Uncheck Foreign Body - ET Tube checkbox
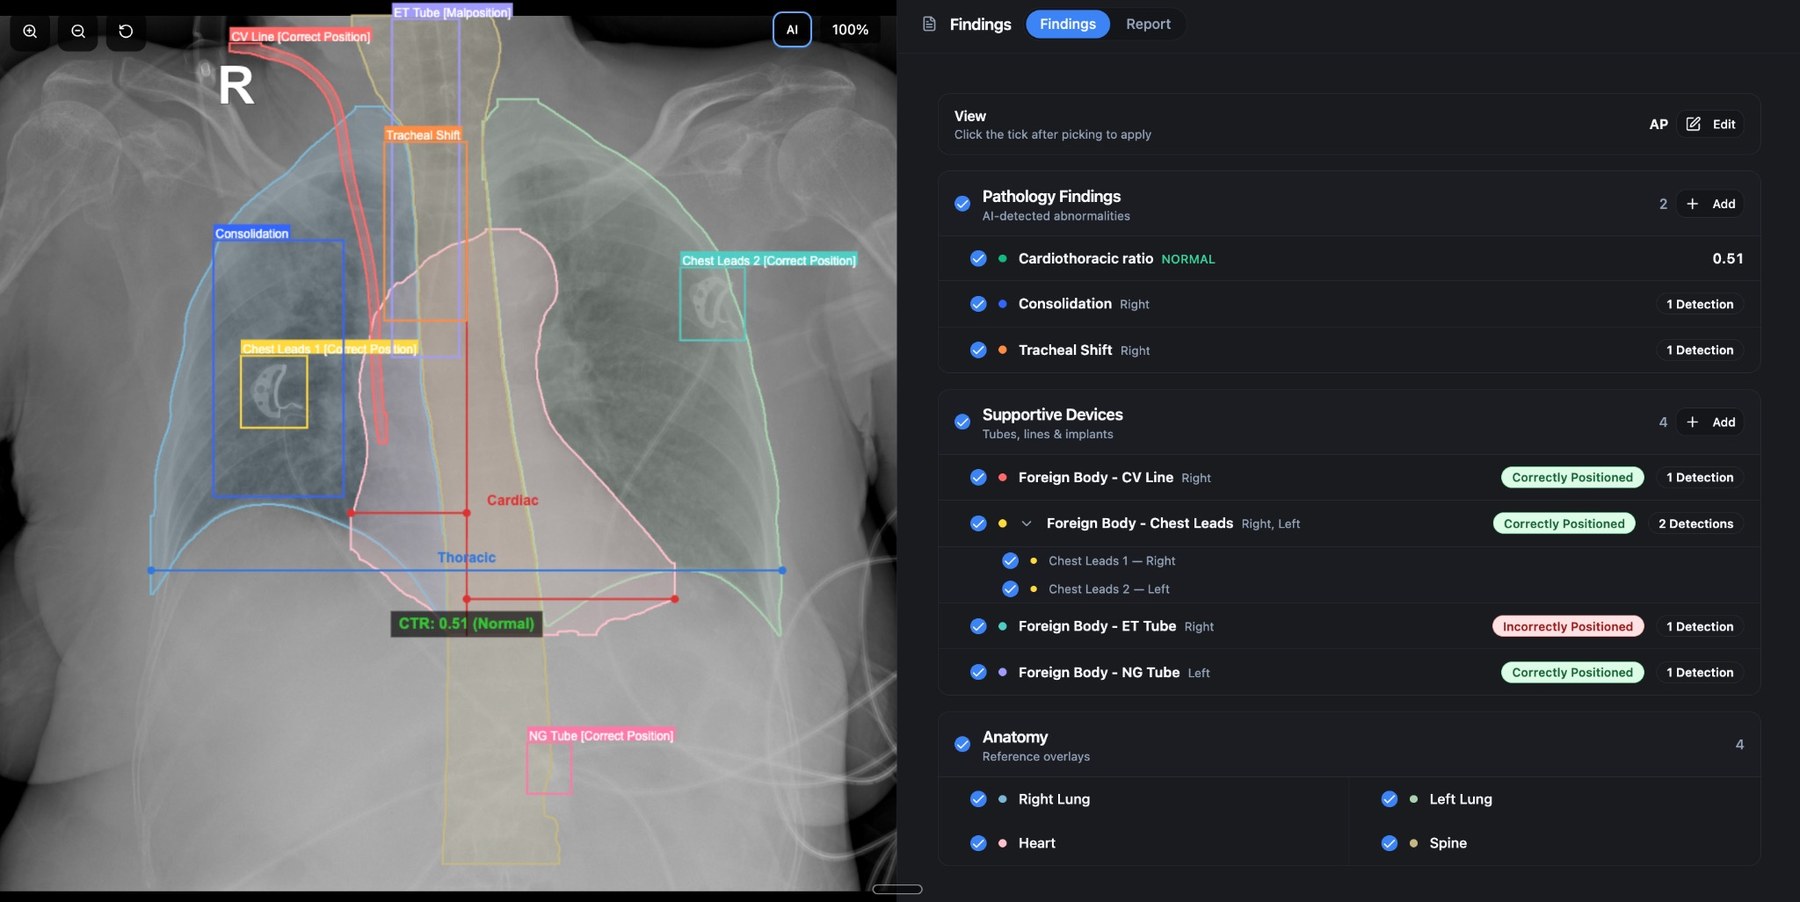This screenshot has height=902, width=1800. point(978,626)
